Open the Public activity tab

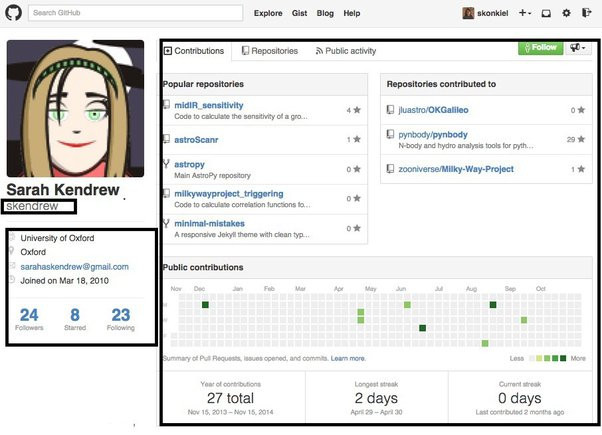coord(345,50)
